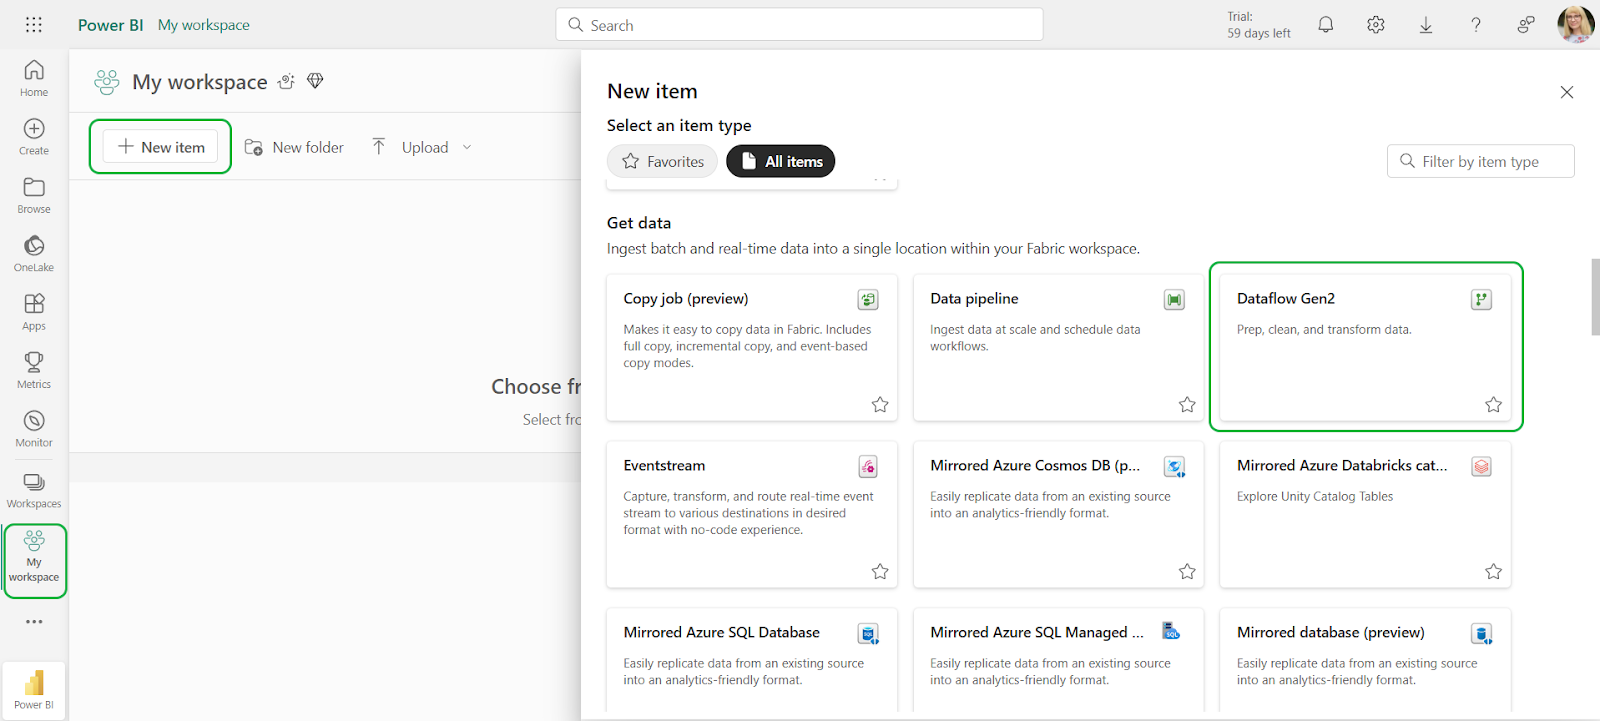
Task: Expand the more options ellipsis in sidebar
Action: [34, 622]
